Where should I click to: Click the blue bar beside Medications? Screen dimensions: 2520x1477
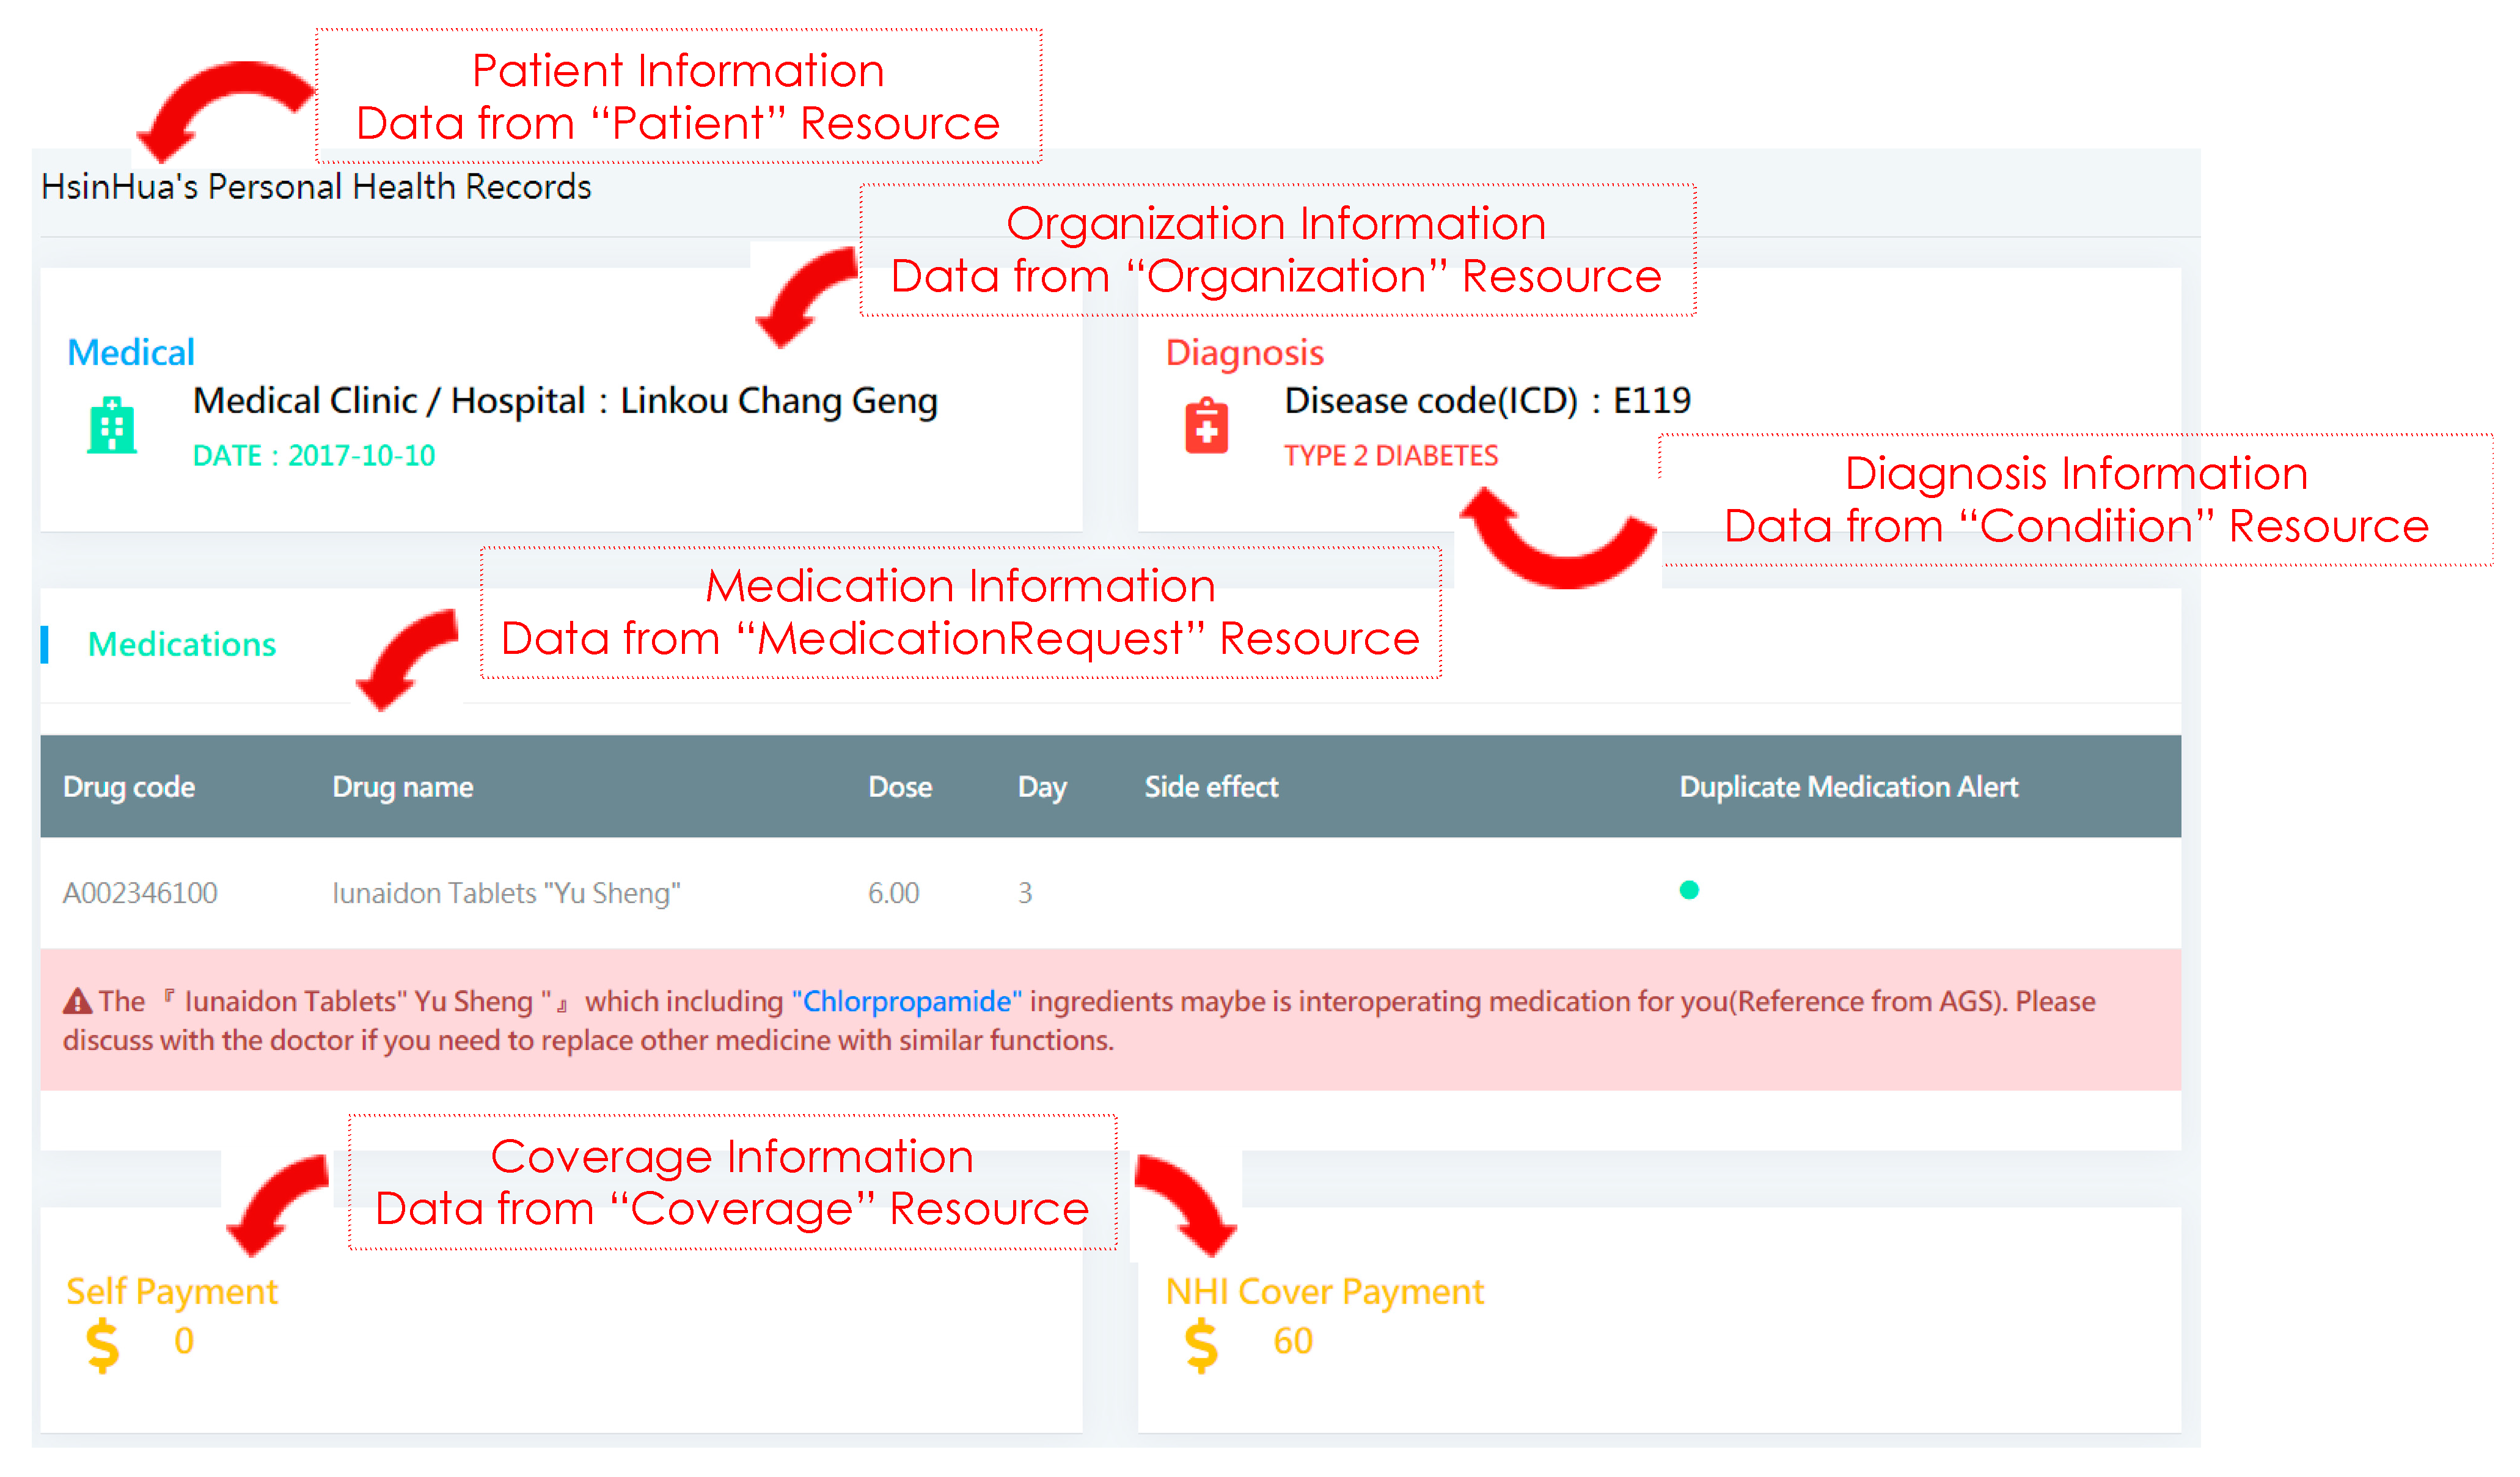tap(45, 645)
